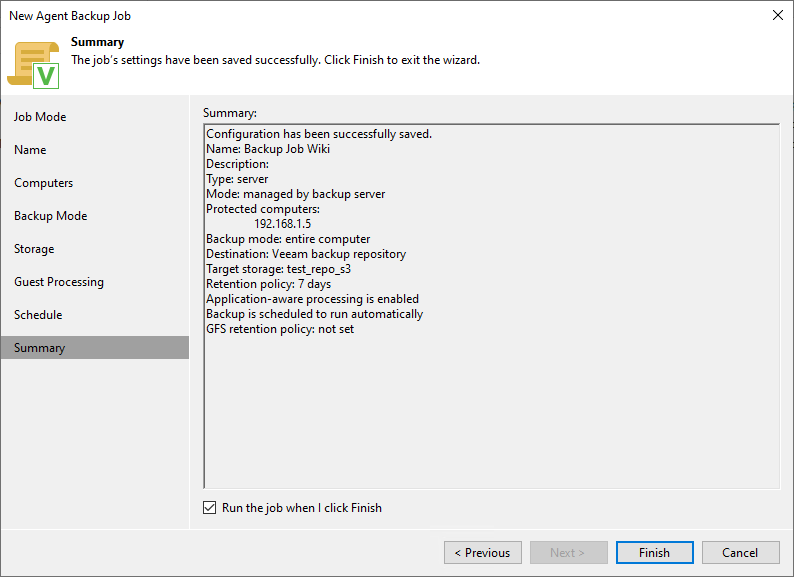Cancel the backup job wizard
Screen dimensions: 794x577
click(x=740, y=552)
